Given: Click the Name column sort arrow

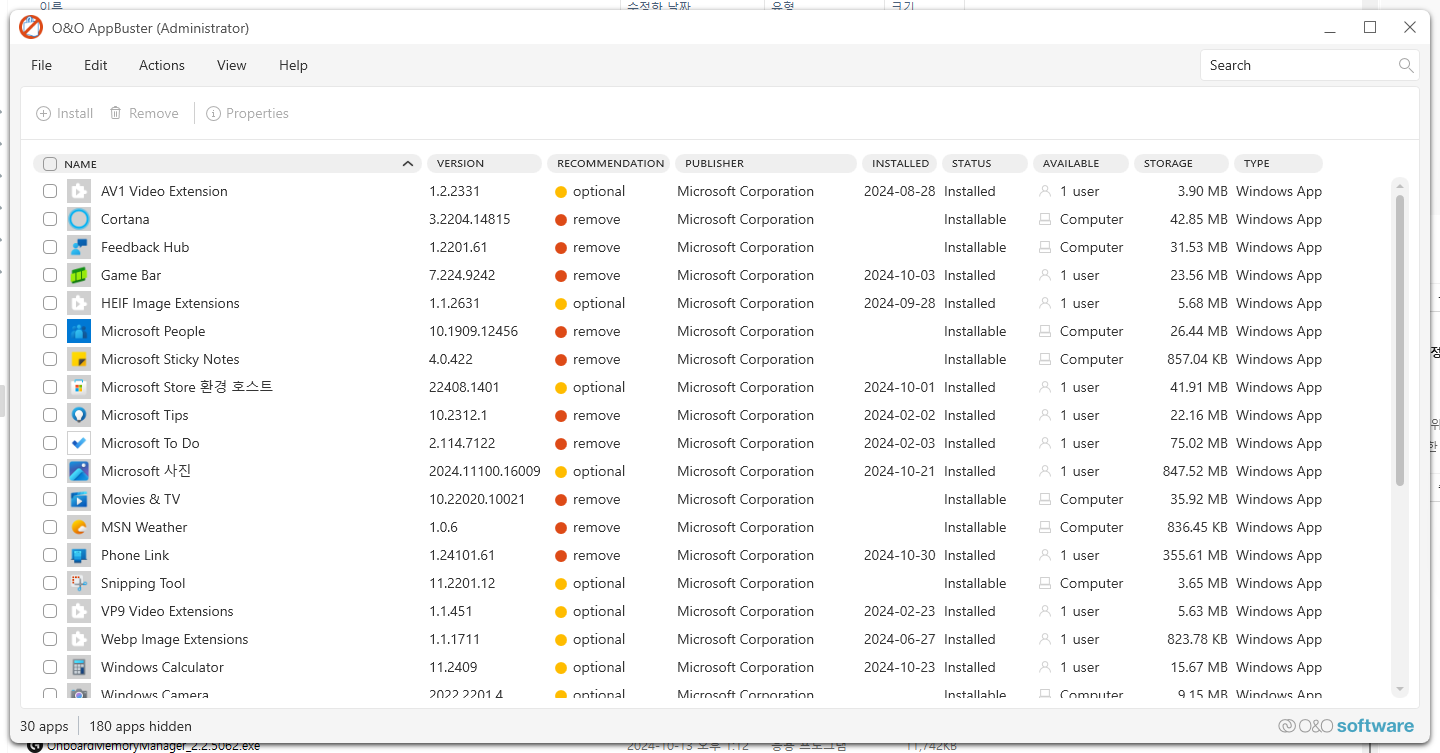Looking at the screenshot, I should click(407, 164).
